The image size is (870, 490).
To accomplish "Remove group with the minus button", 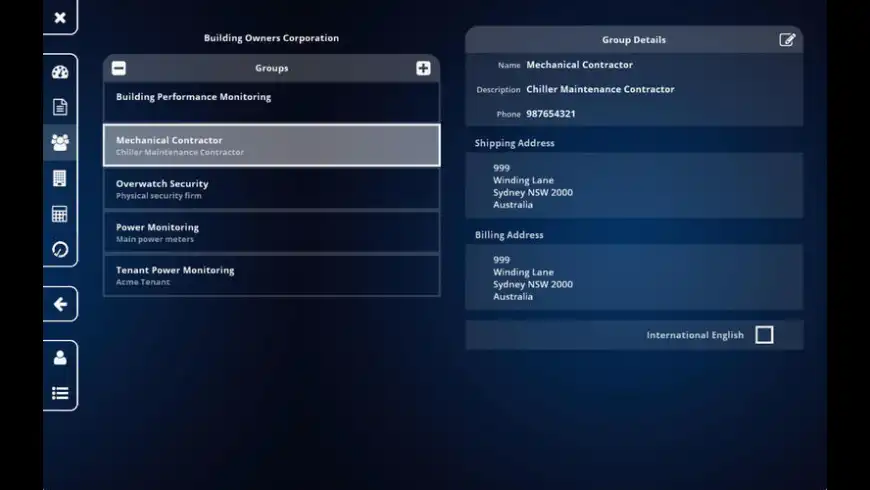I will 119,68.
